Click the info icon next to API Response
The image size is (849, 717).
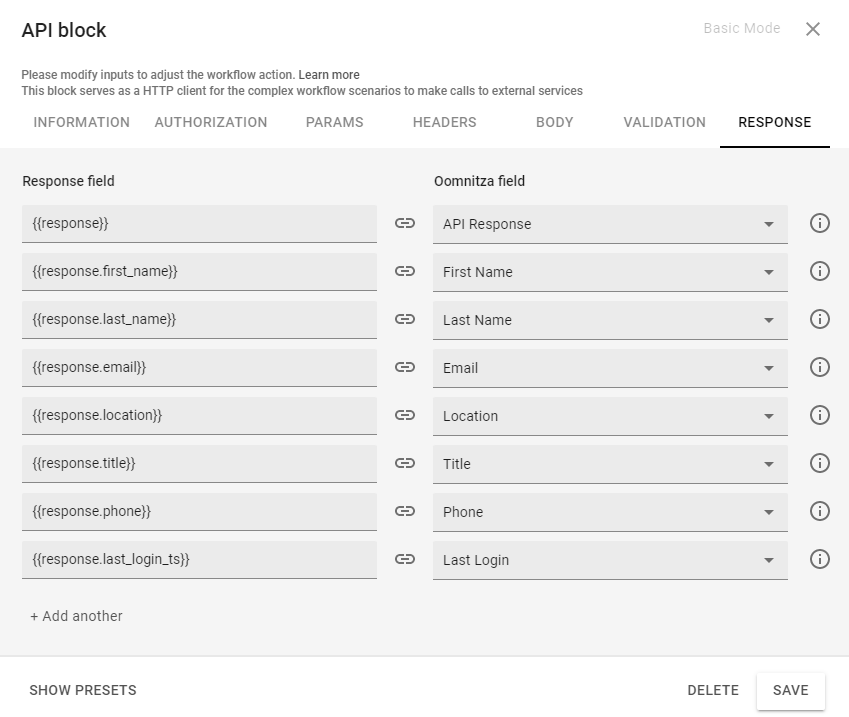click(819, 224)
